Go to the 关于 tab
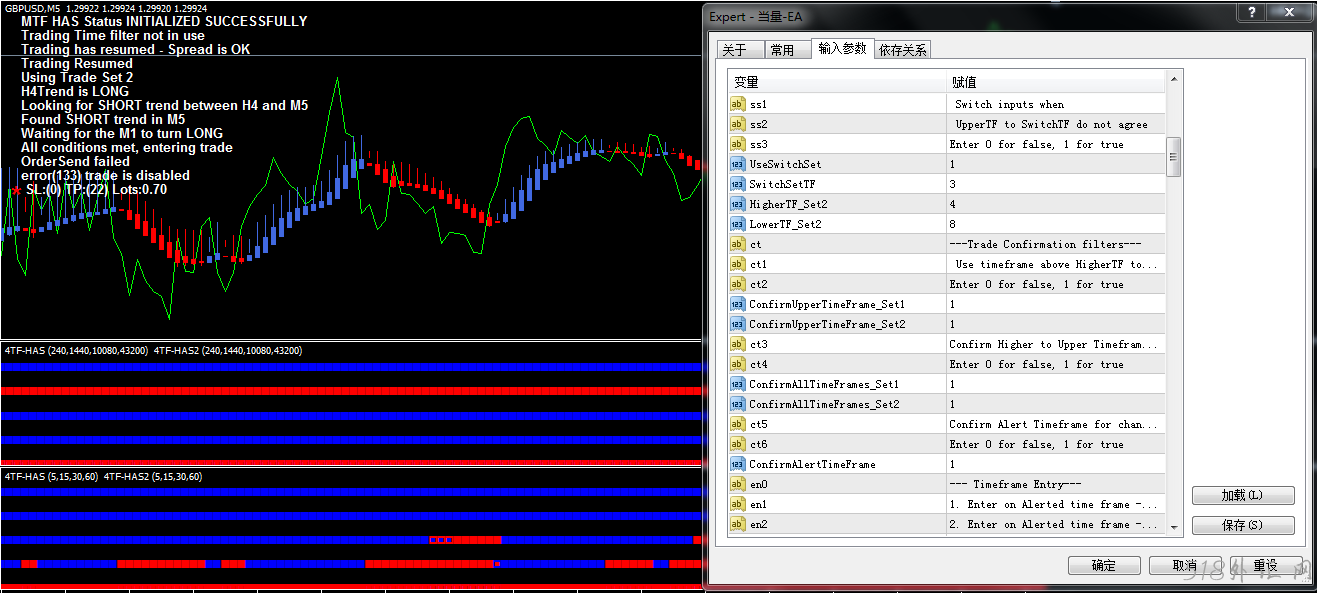 pos(735,50)
